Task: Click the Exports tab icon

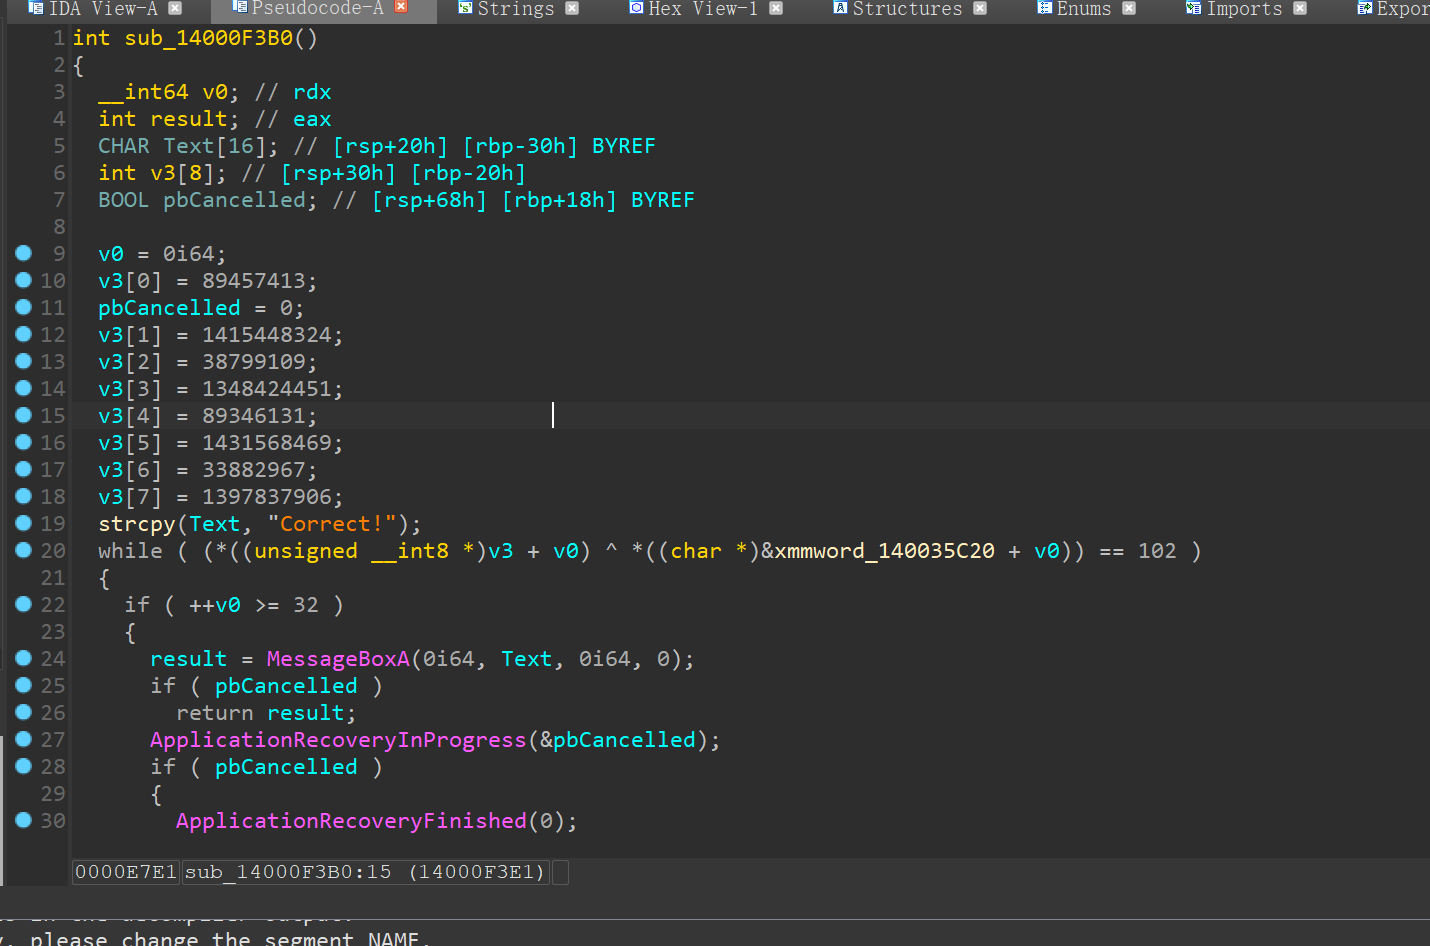Action: 1364,8
